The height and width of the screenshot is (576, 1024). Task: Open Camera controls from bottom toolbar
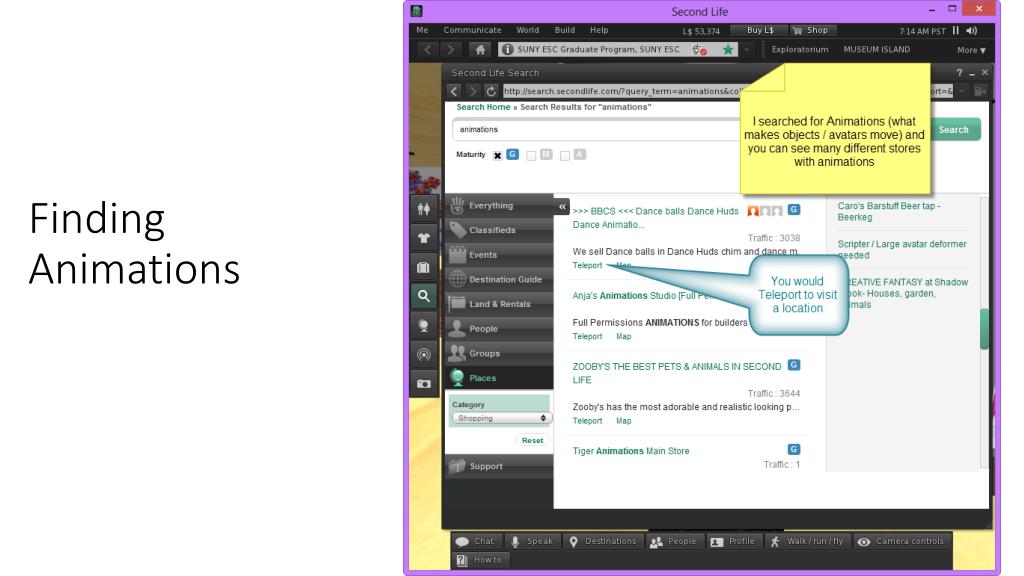[x=902, y=541]
